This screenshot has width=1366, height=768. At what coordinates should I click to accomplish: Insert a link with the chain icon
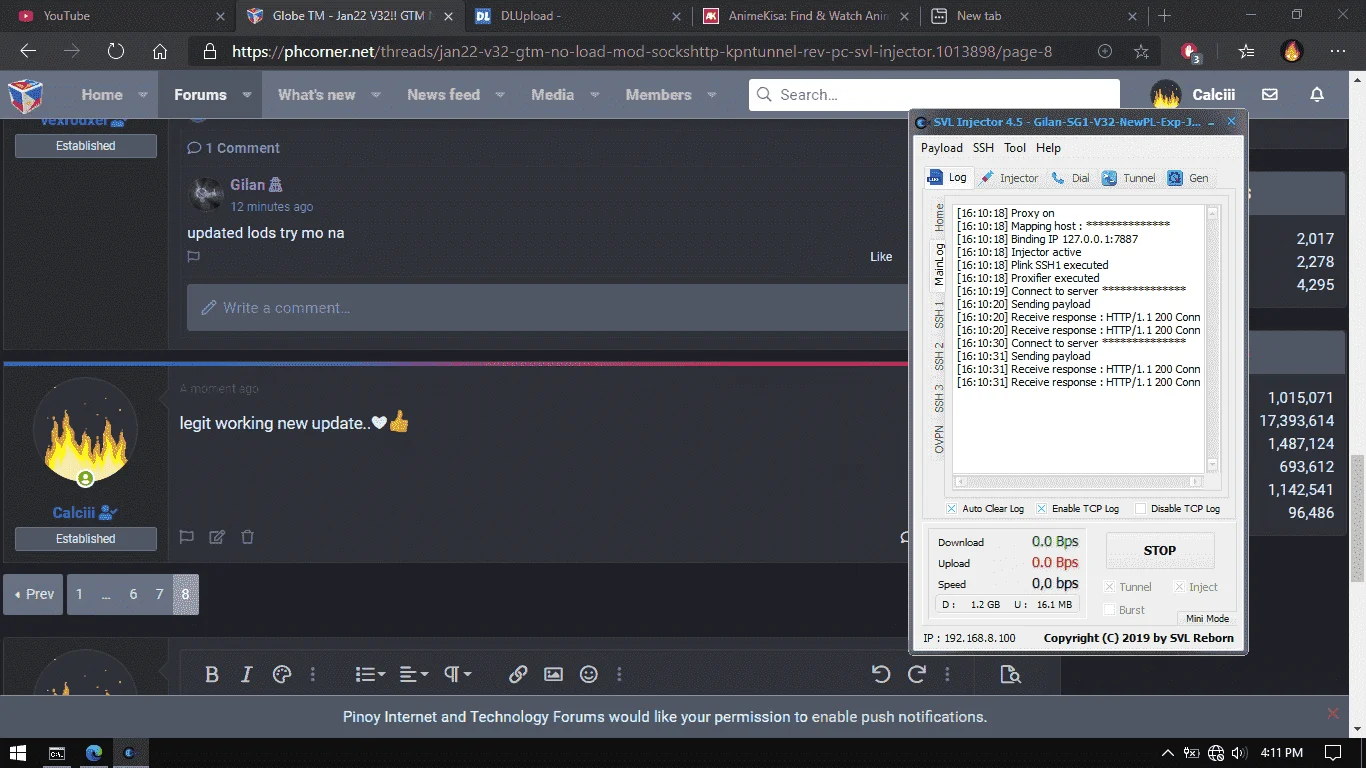coord(518,674)
